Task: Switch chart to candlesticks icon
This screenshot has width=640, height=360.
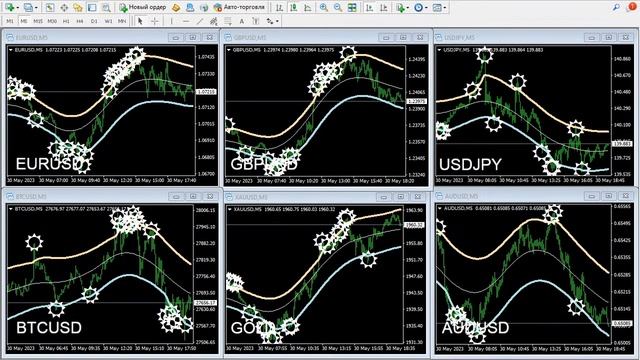Action: tap(293, 7)
